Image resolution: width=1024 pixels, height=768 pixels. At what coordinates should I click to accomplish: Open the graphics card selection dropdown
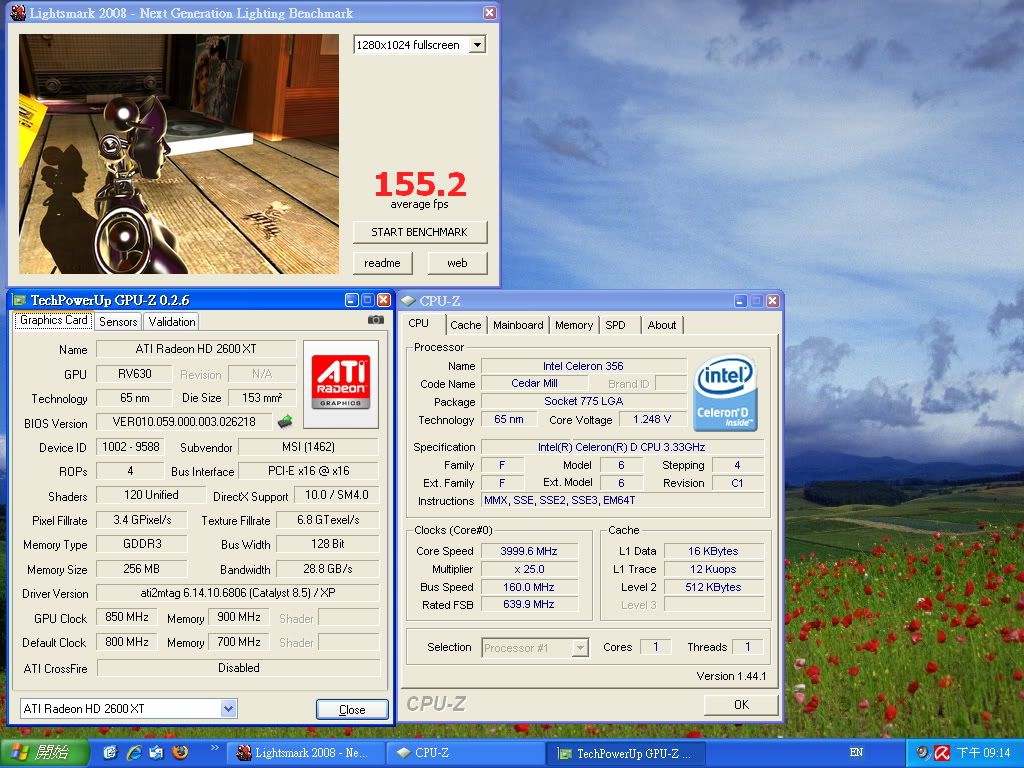pos(228,709)
